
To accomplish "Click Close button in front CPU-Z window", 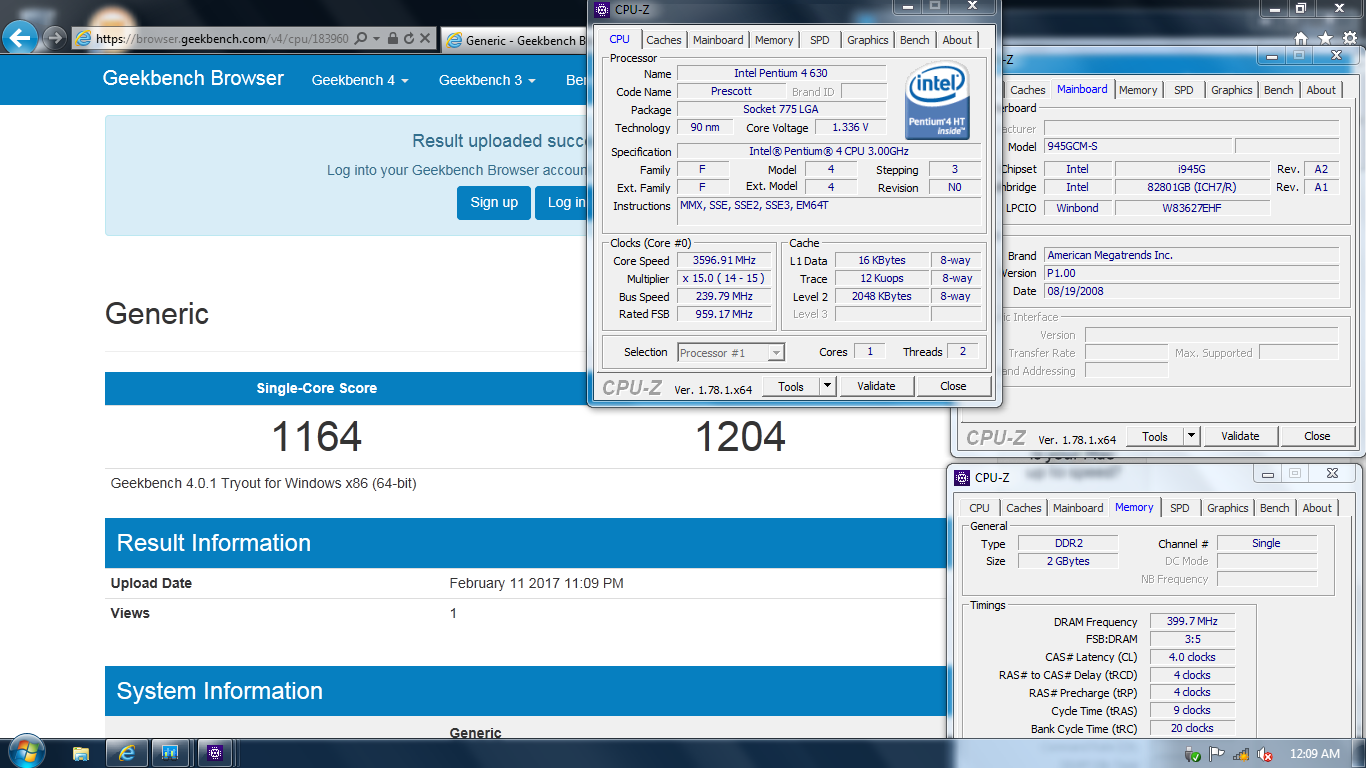I will 953,386.
